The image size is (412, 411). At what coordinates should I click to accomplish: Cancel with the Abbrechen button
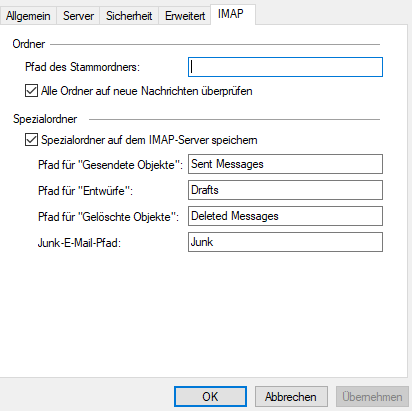pyautogui.click(x=291, y=397)
